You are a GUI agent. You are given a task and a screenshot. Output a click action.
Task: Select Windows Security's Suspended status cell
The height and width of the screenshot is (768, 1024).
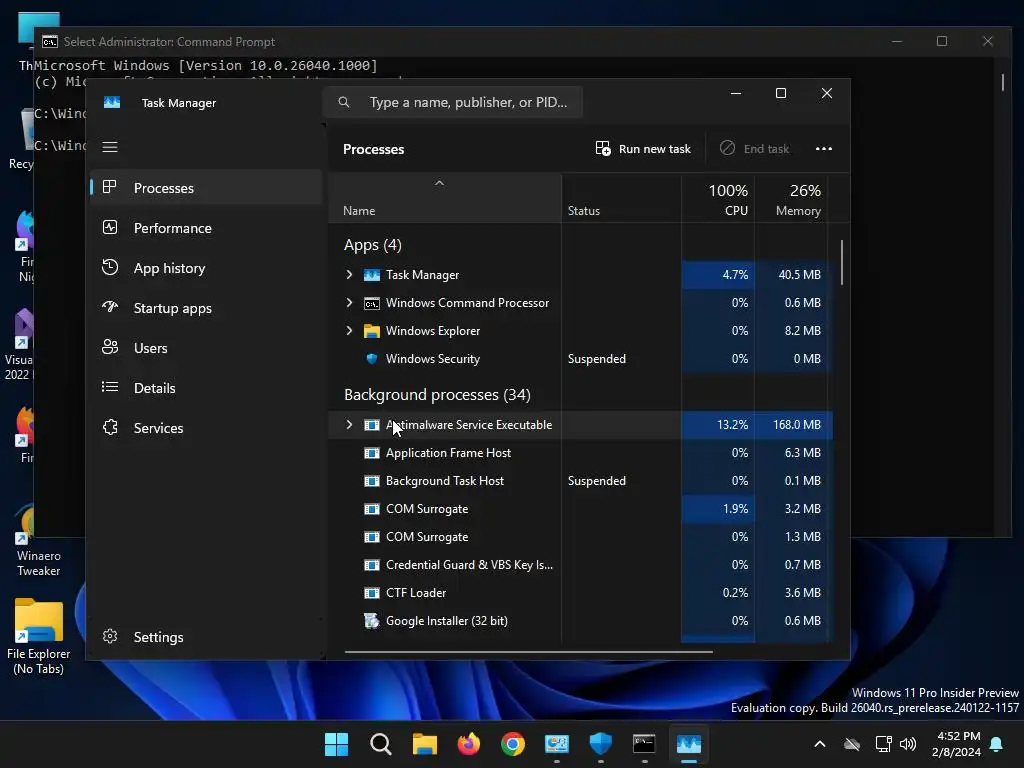coord(621,359)
